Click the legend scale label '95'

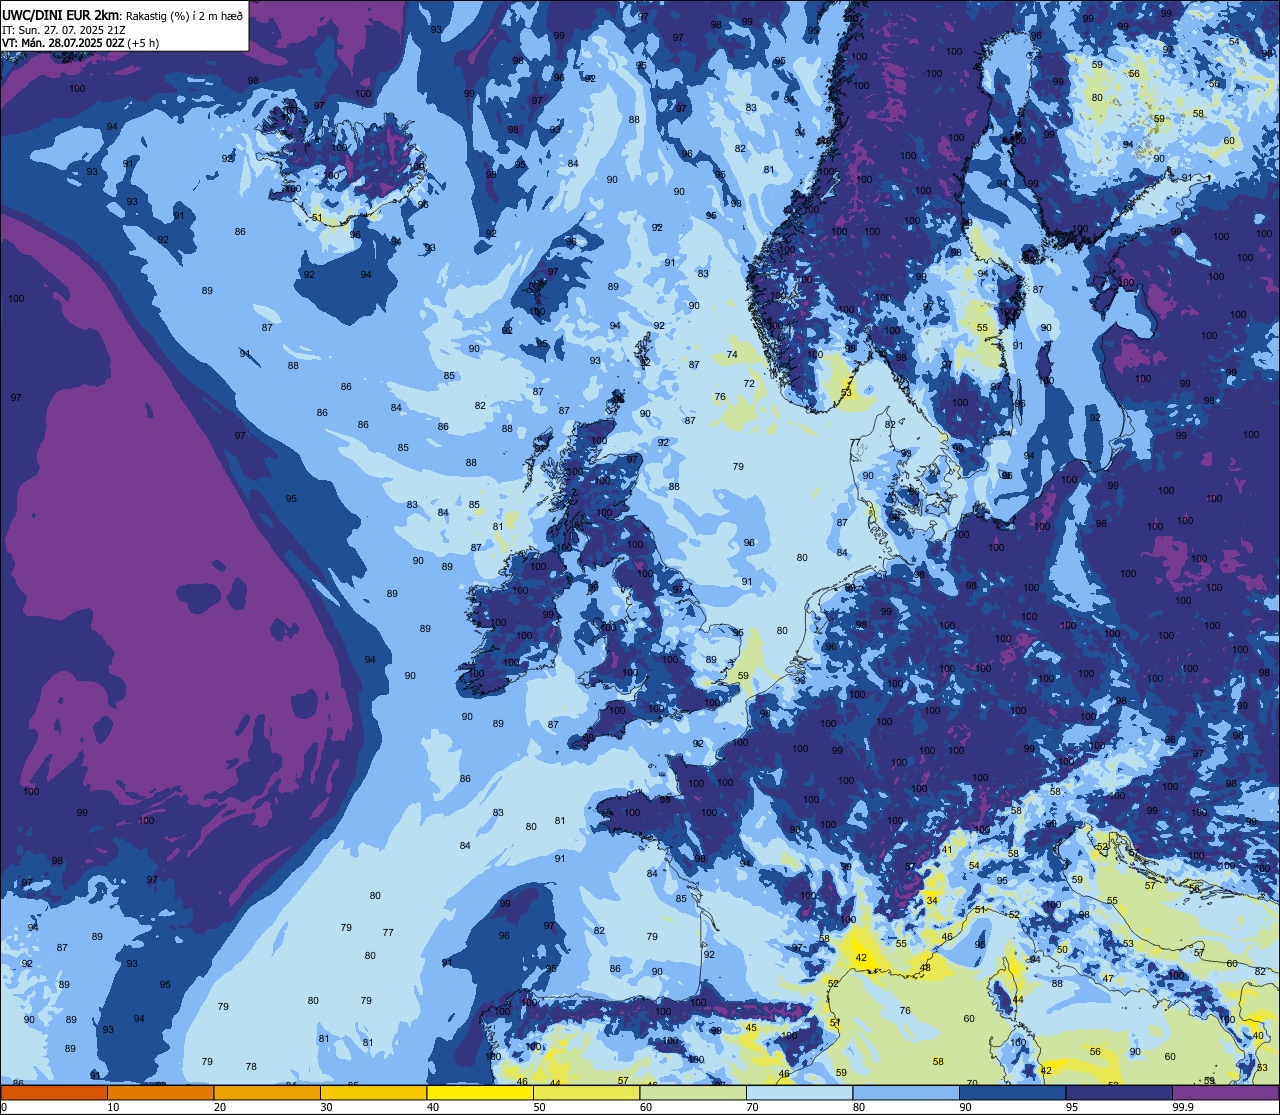1072,1107
